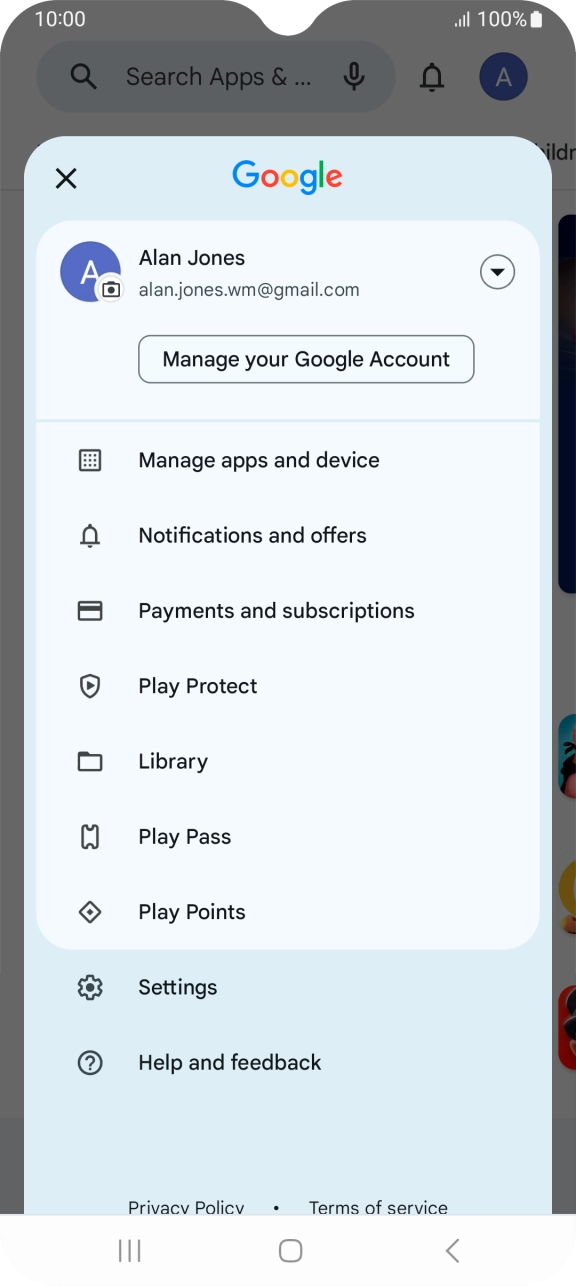Click the Play Points diamond icon

[x=90, y=911]
